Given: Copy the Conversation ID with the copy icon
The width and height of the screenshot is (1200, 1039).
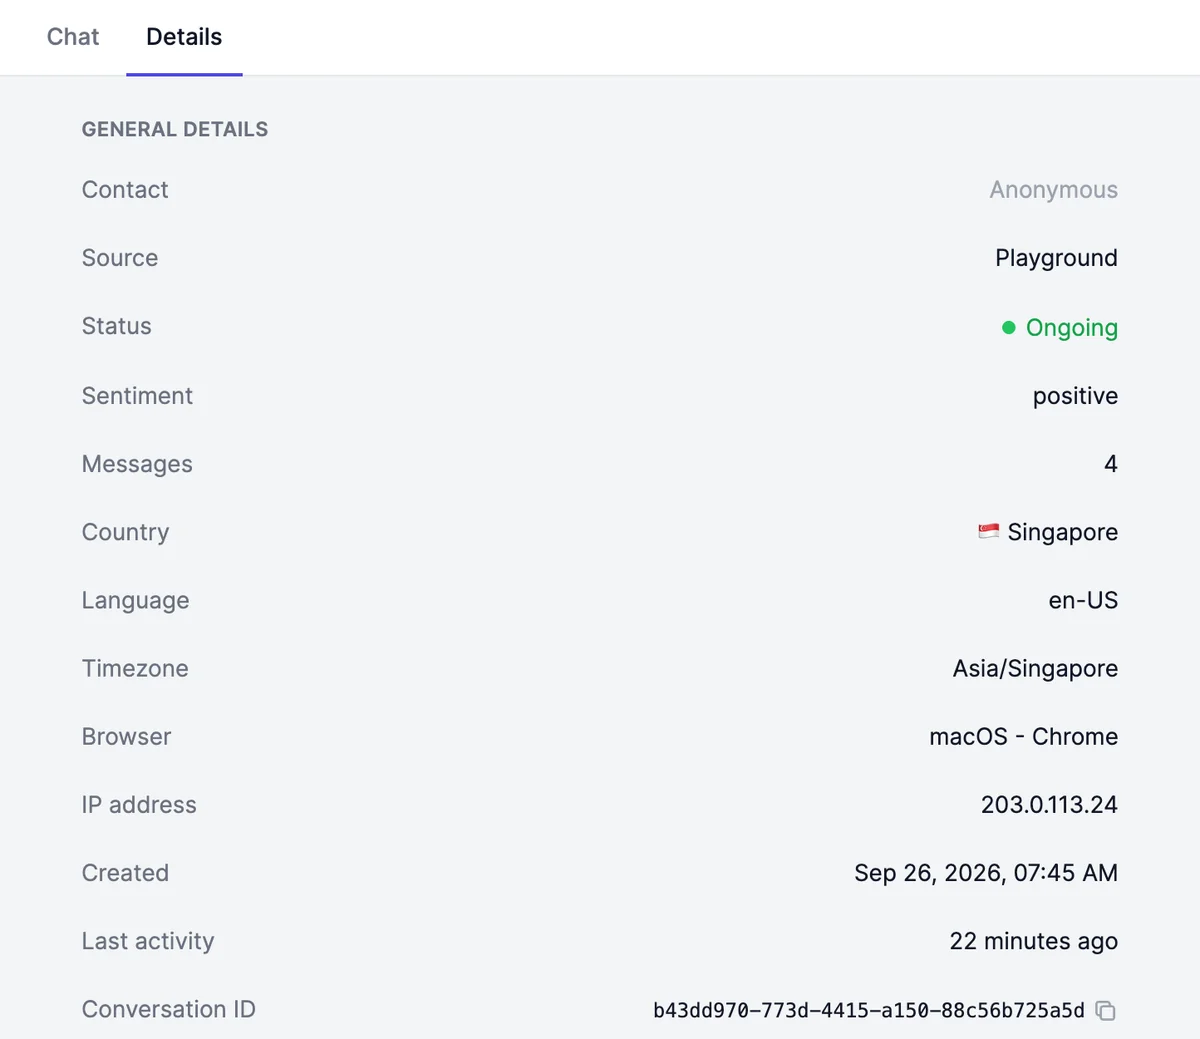Looking at the screenshot, I should 1105,1010.
